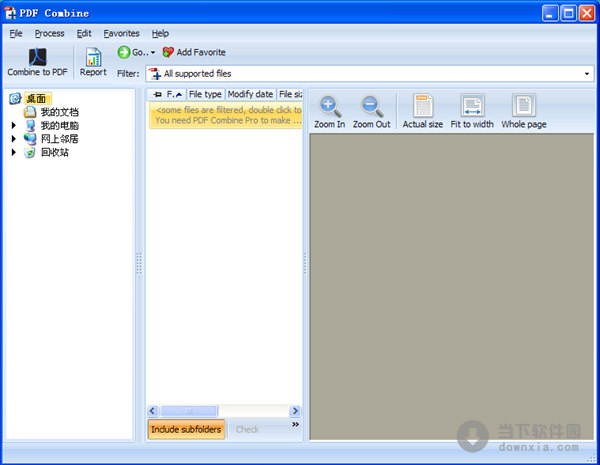Viewport: 600px width, 465px height.
Task: Click file list scroll right arrow
Action: tap(295, 411)
